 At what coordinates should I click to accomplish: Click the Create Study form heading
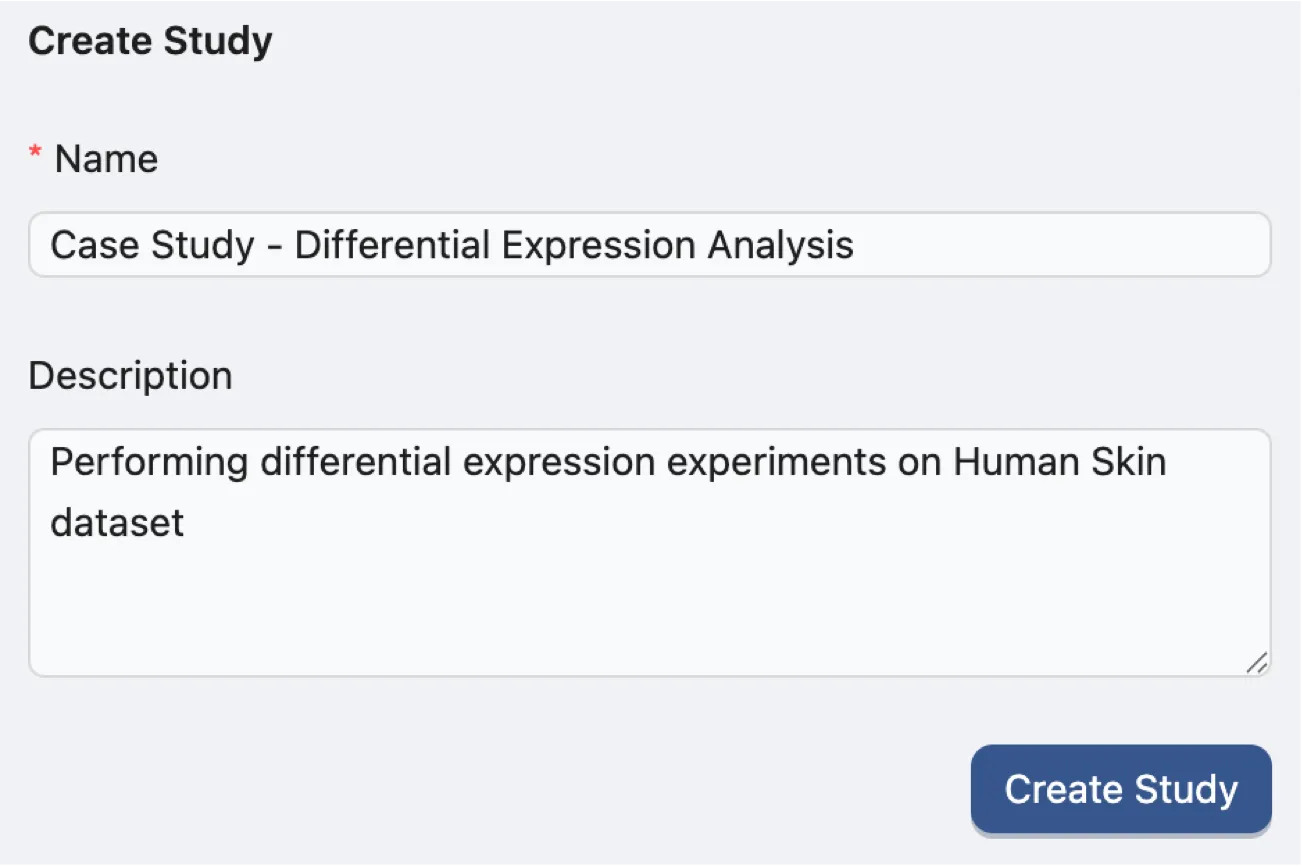click(150, 40)
